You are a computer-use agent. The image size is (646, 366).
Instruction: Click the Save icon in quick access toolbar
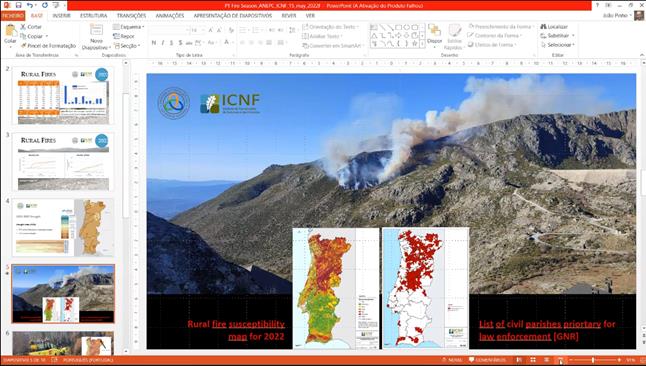[x=19, y=5]
